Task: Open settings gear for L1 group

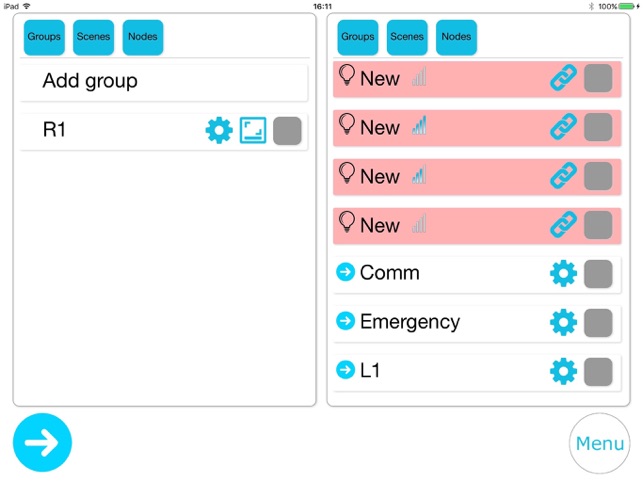Action: coord(564,371)
